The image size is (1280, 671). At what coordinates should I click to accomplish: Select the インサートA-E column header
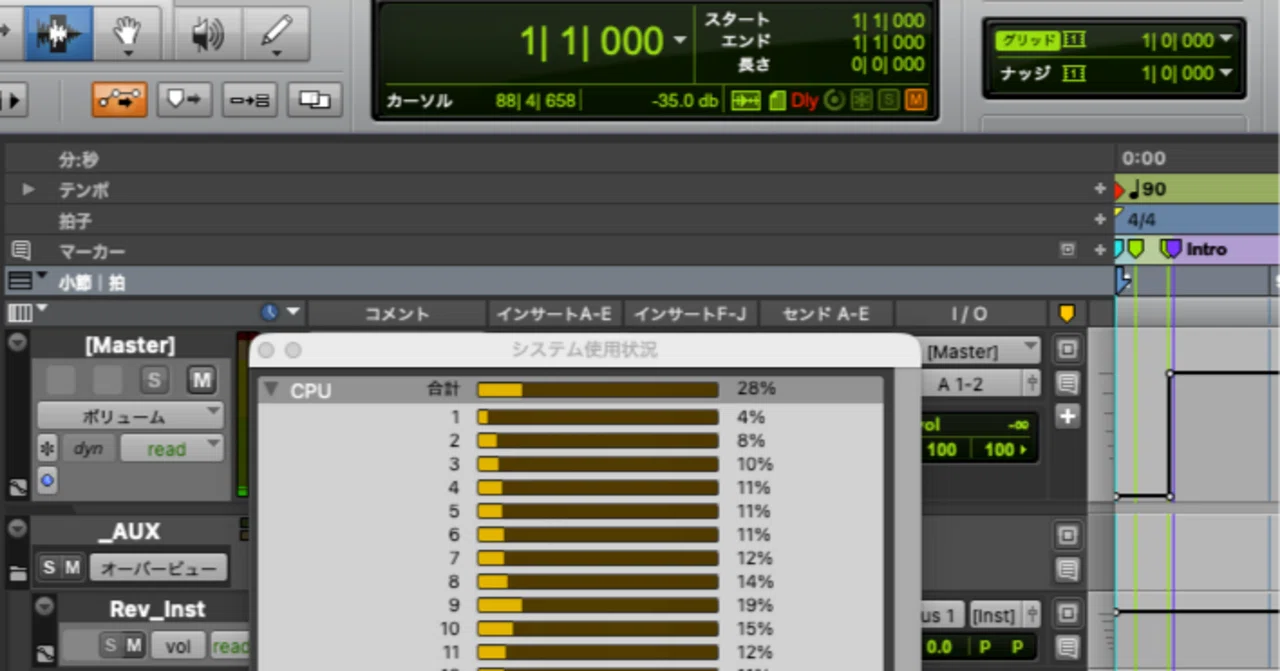555,313
